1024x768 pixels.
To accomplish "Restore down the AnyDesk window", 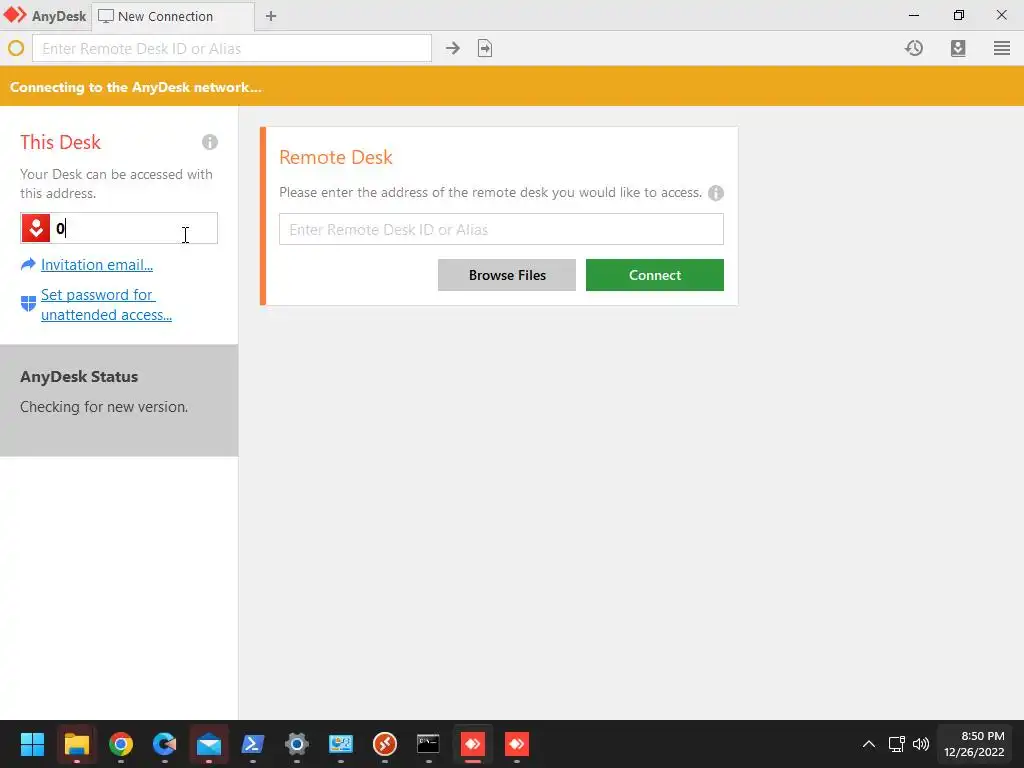I will tap(959, 15).
